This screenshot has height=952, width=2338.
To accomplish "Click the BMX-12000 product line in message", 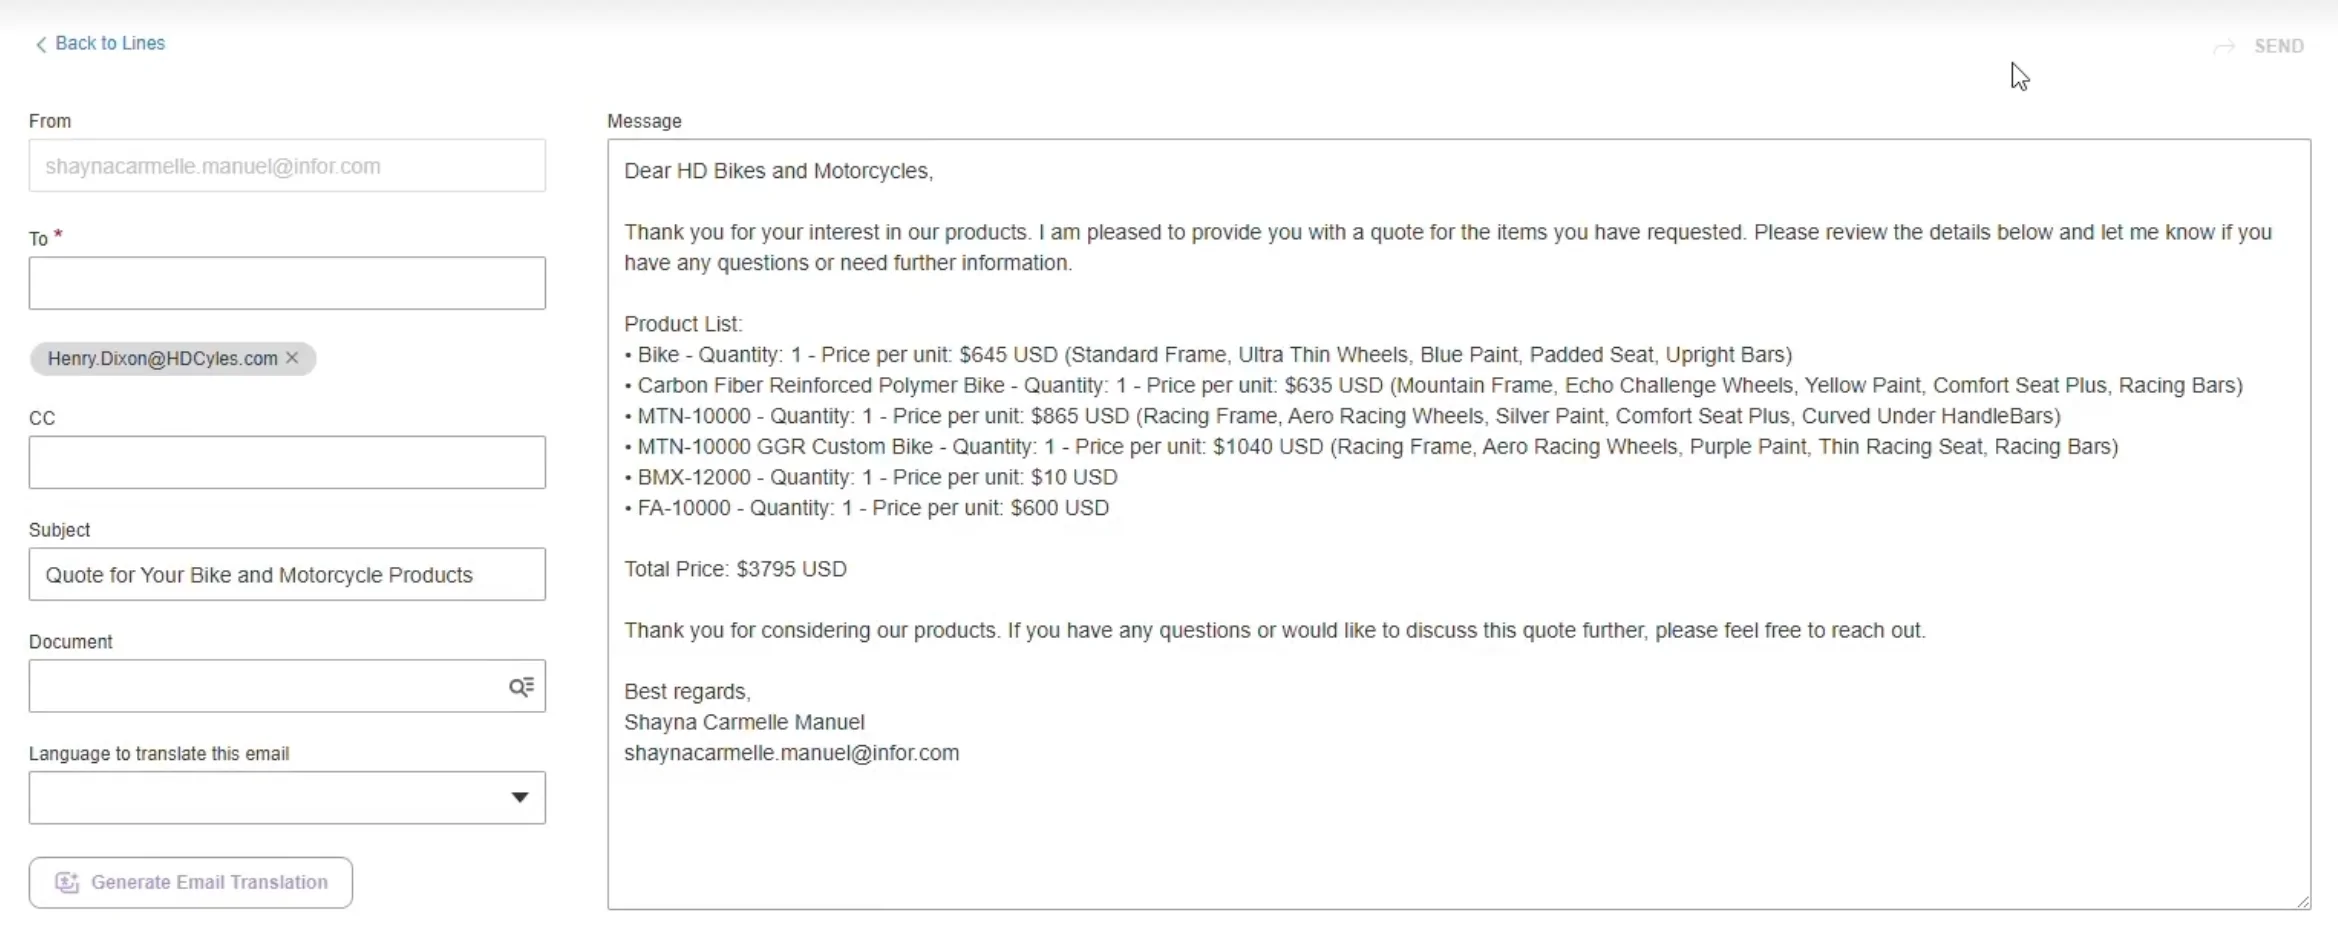I will [870, 477].
